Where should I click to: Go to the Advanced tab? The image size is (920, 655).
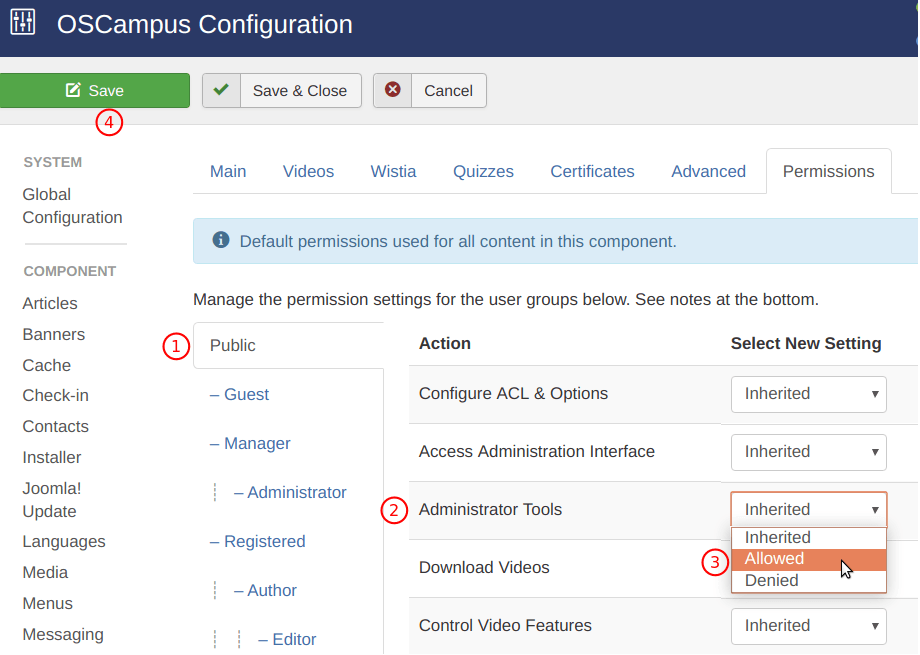[708, 171]
